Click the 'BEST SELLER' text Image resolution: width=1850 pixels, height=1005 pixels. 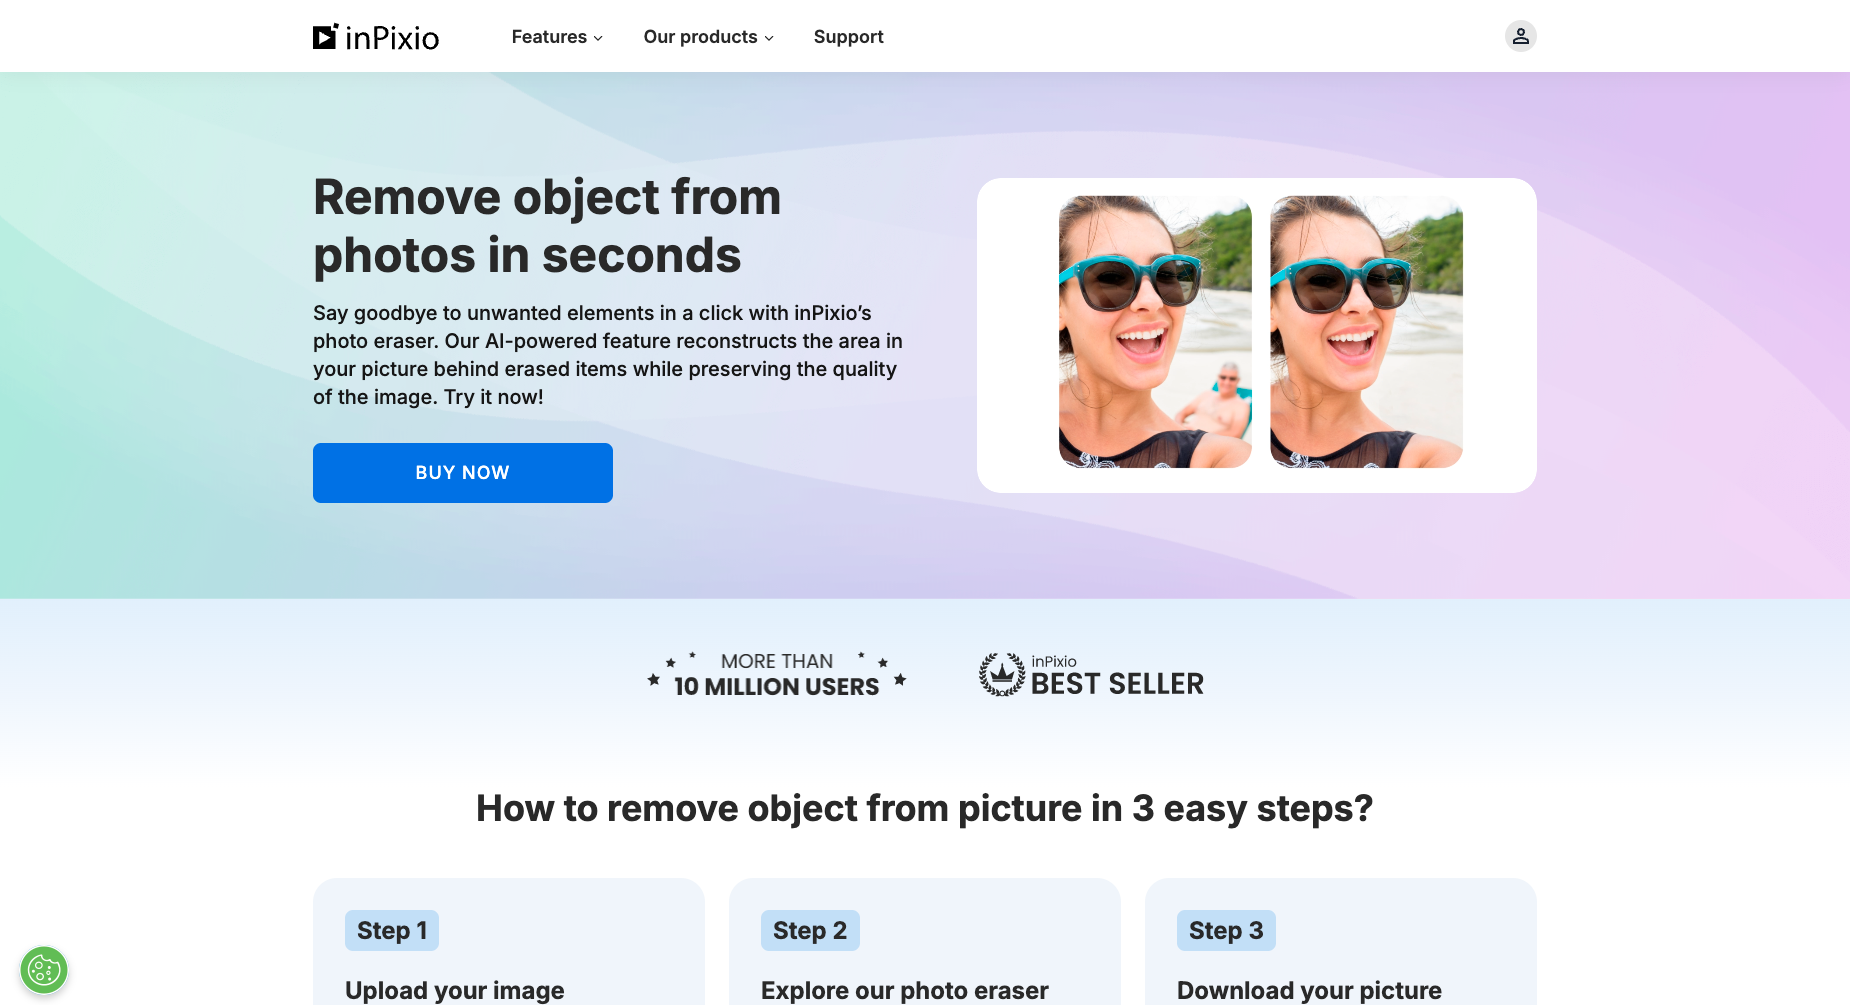pyautogui.click(x=1117, y=684)
